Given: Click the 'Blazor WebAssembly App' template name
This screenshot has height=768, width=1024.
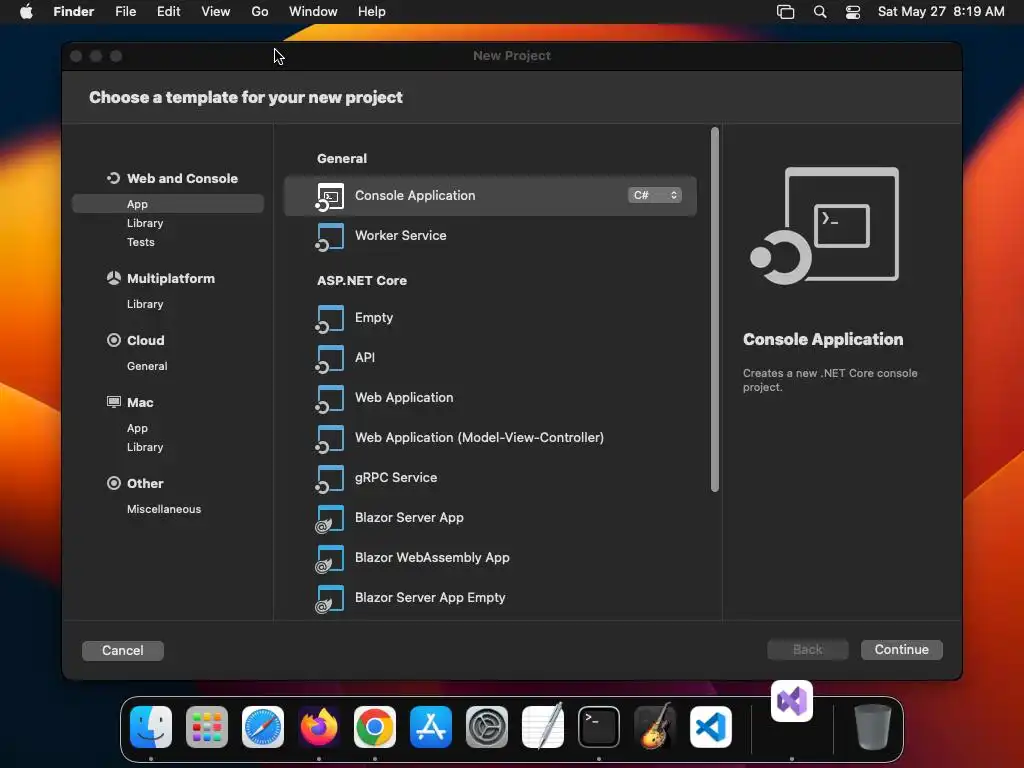Looking at the screenshot, I should (432, 558).
